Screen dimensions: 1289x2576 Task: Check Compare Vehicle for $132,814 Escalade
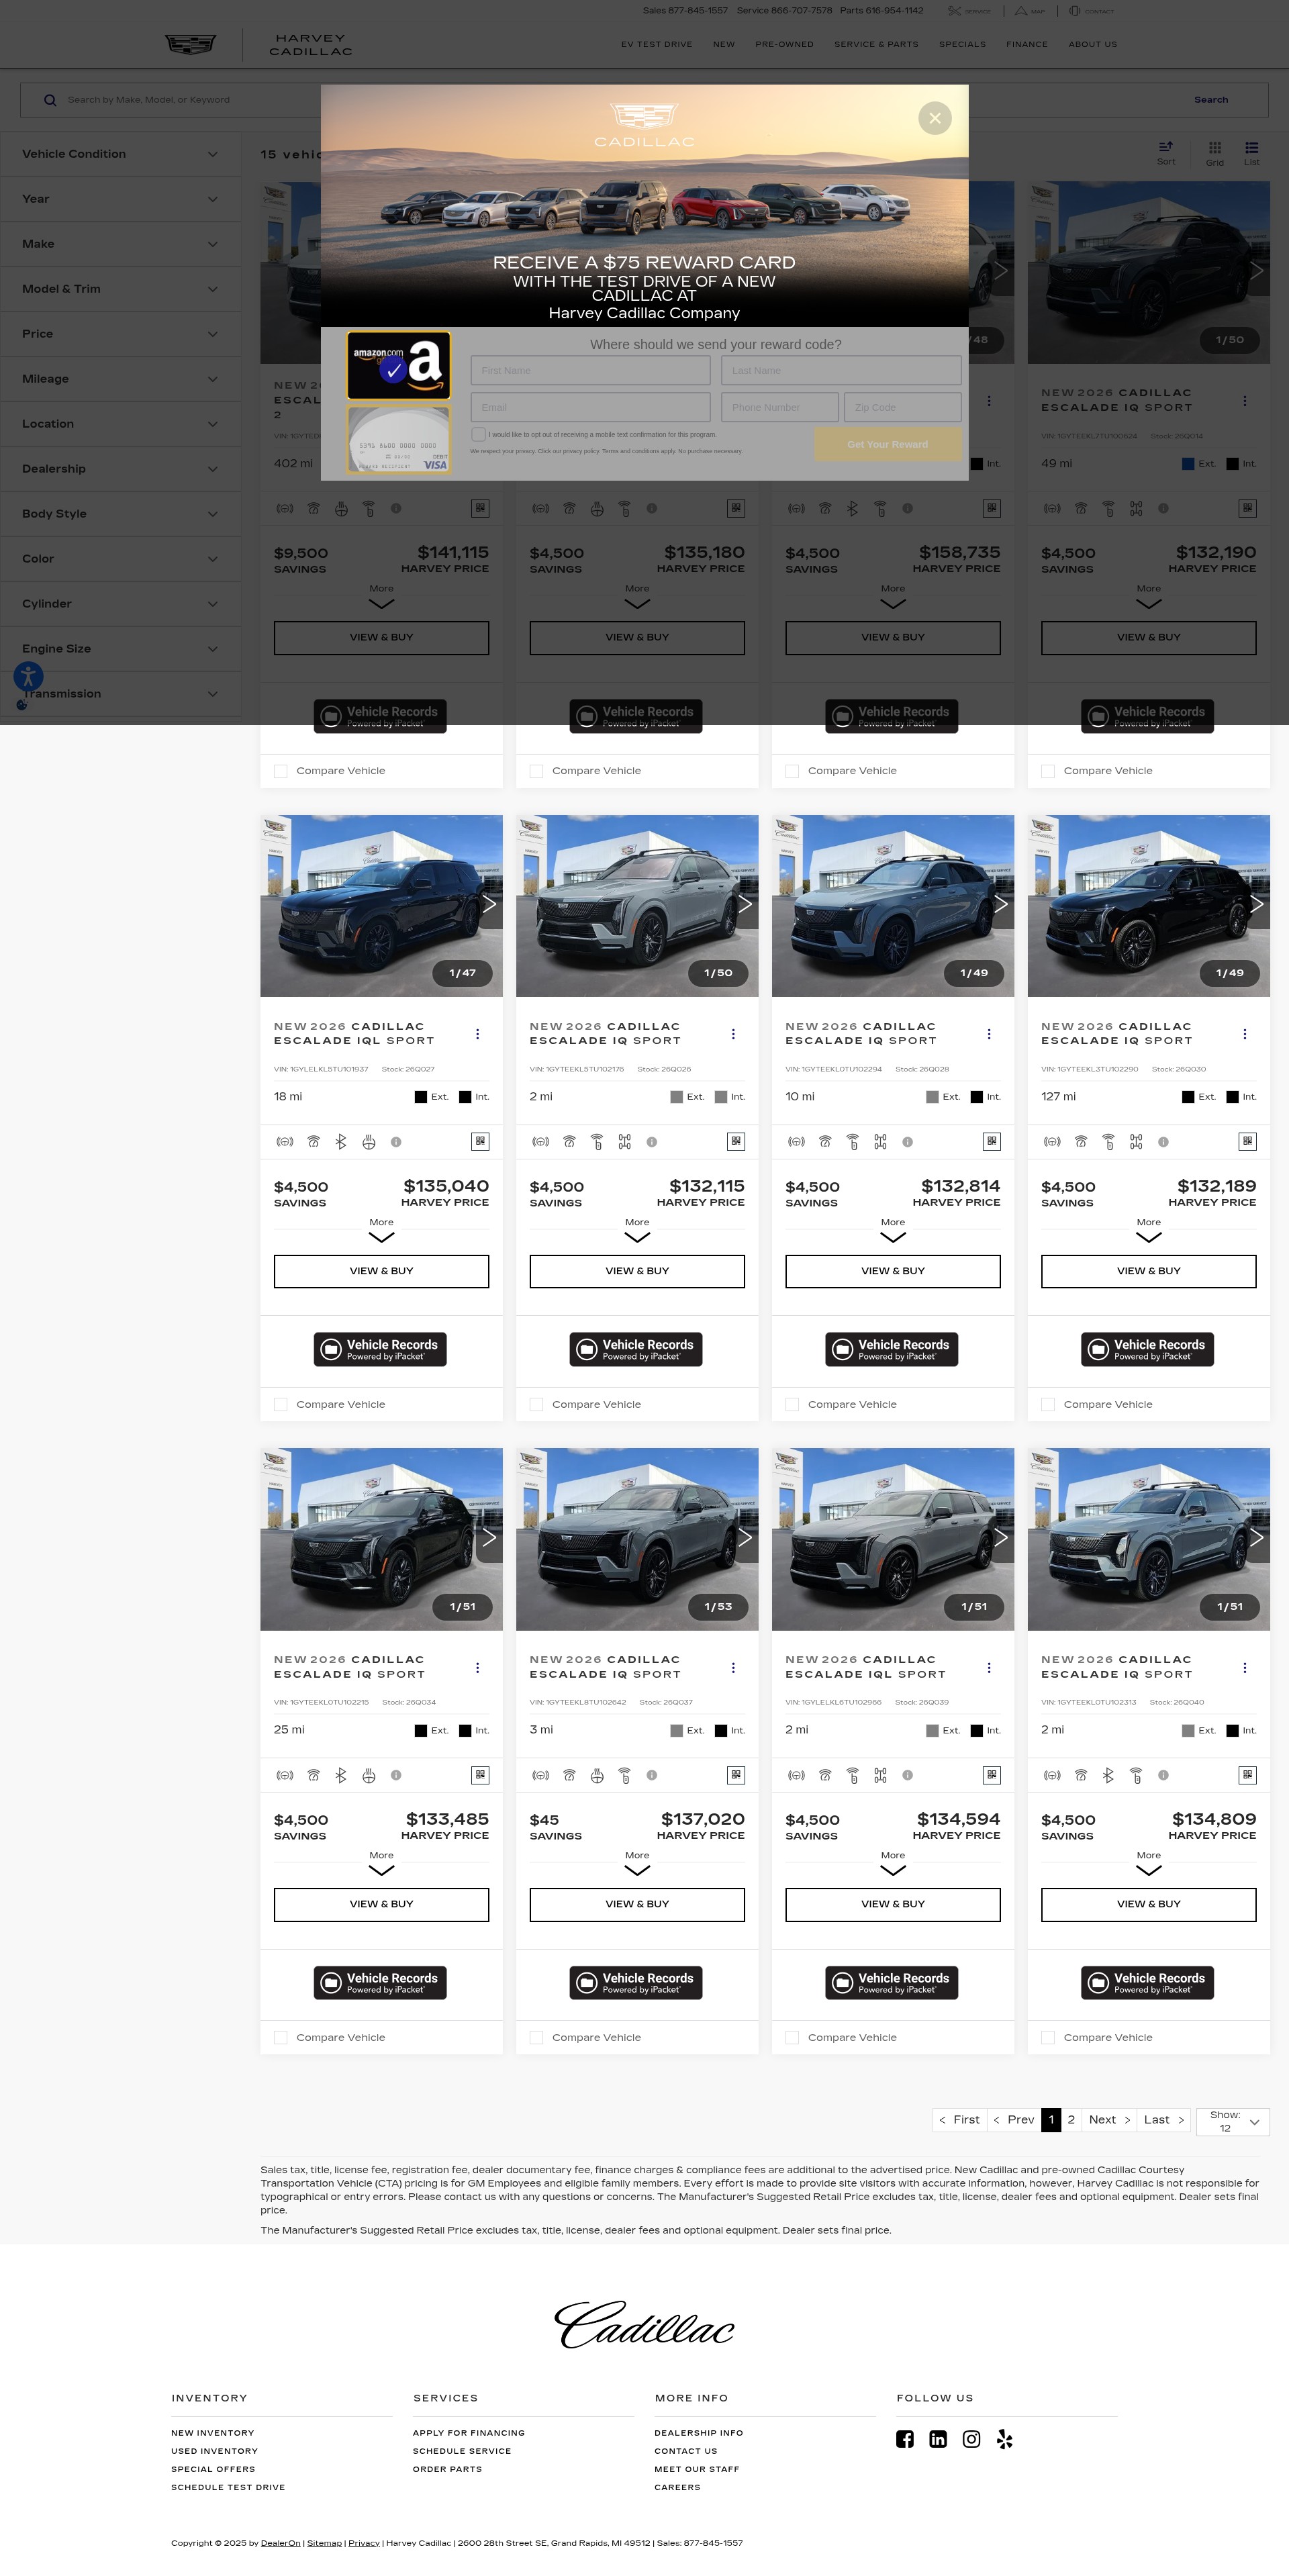click(792, 1404)
